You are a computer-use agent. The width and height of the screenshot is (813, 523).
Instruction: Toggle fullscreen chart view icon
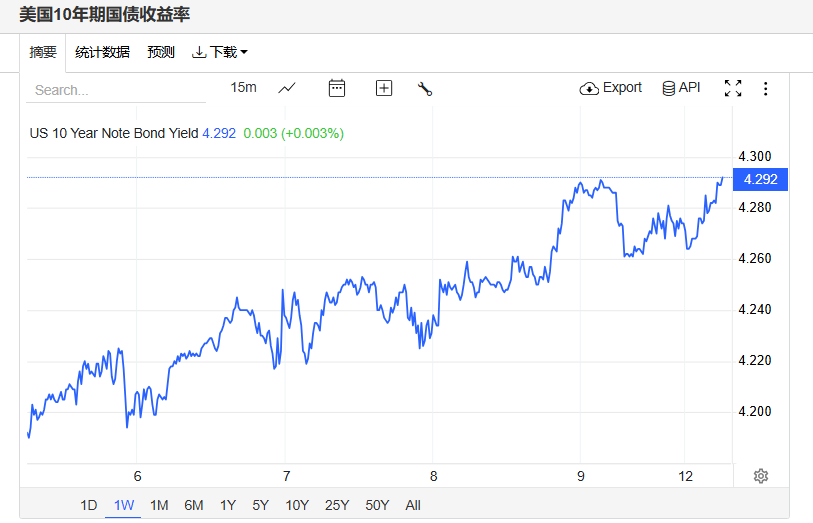click(x=733, y=88)
